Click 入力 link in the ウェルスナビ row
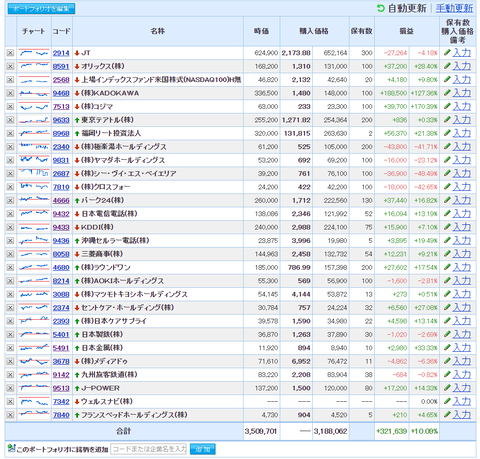This screenshot has width=480, height=459. pos(462,401)
